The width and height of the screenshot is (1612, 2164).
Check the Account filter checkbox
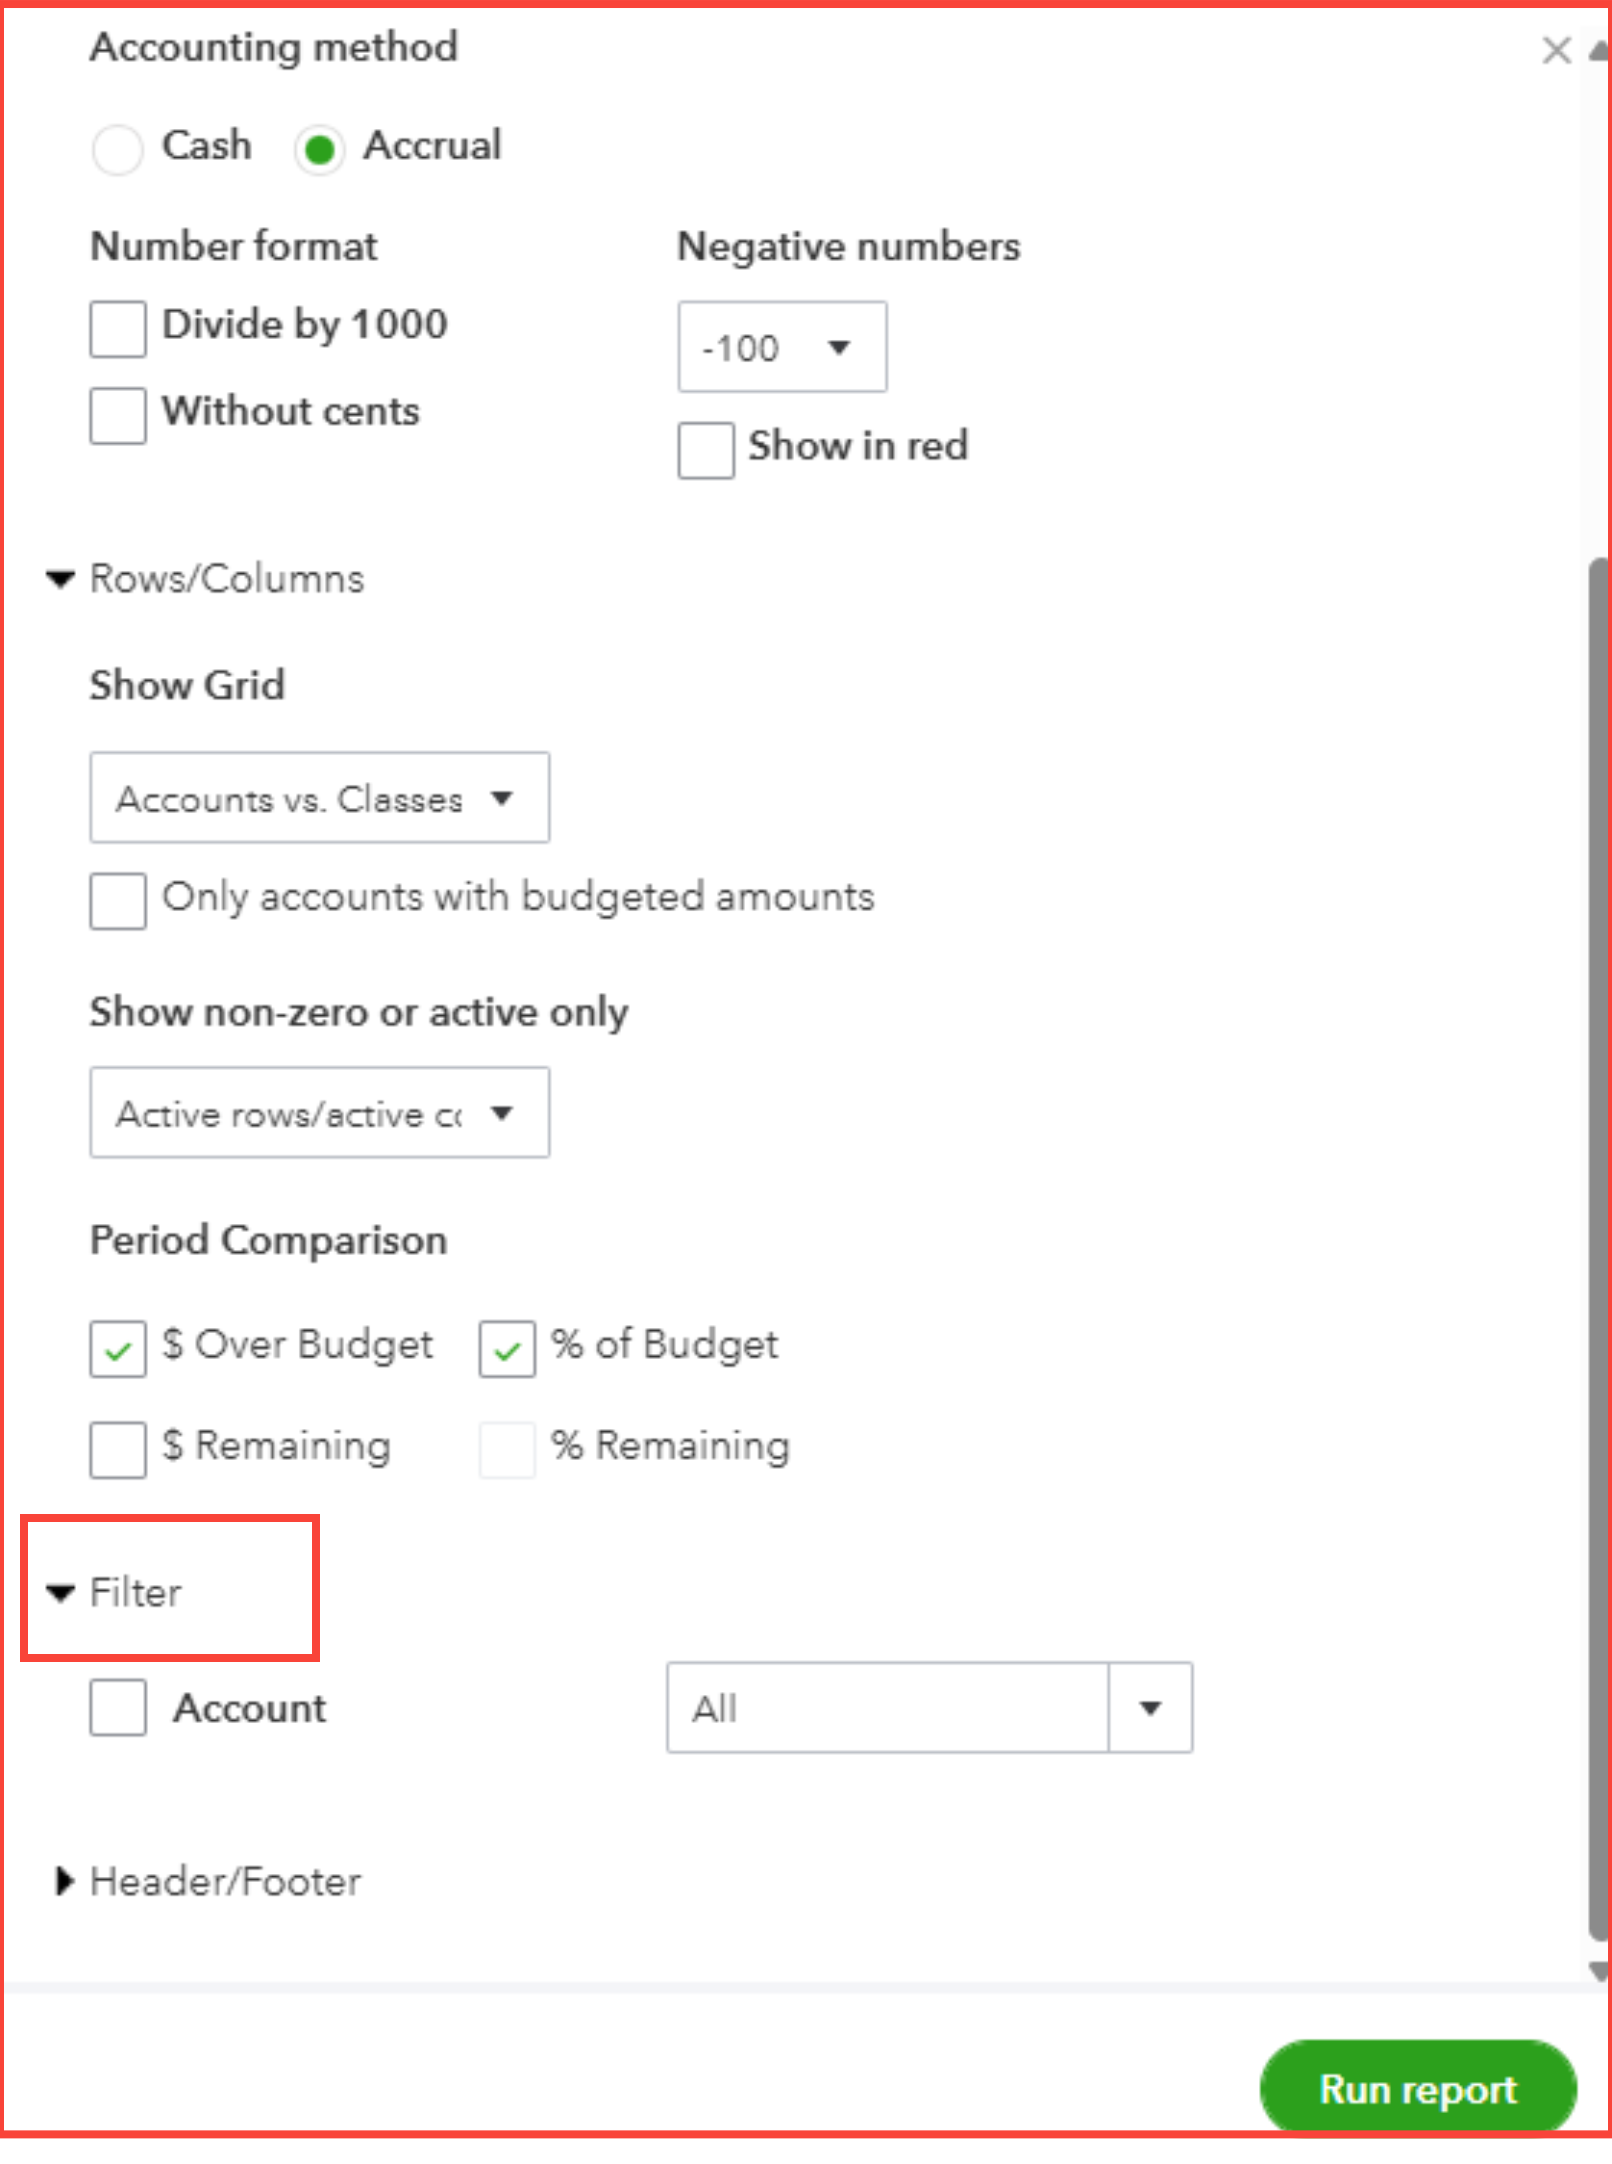118,1707
